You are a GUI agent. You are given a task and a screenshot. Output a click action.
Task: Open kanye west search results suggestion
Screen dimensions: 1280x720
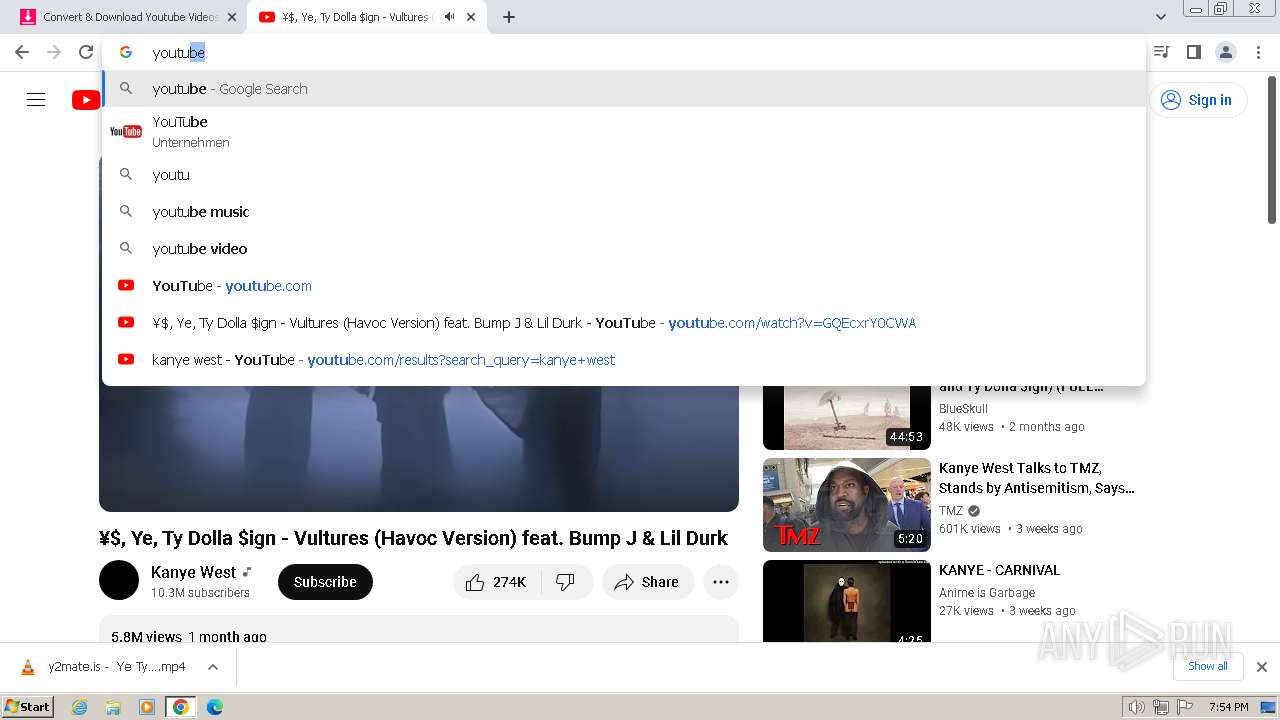click(x=624, y=360)
